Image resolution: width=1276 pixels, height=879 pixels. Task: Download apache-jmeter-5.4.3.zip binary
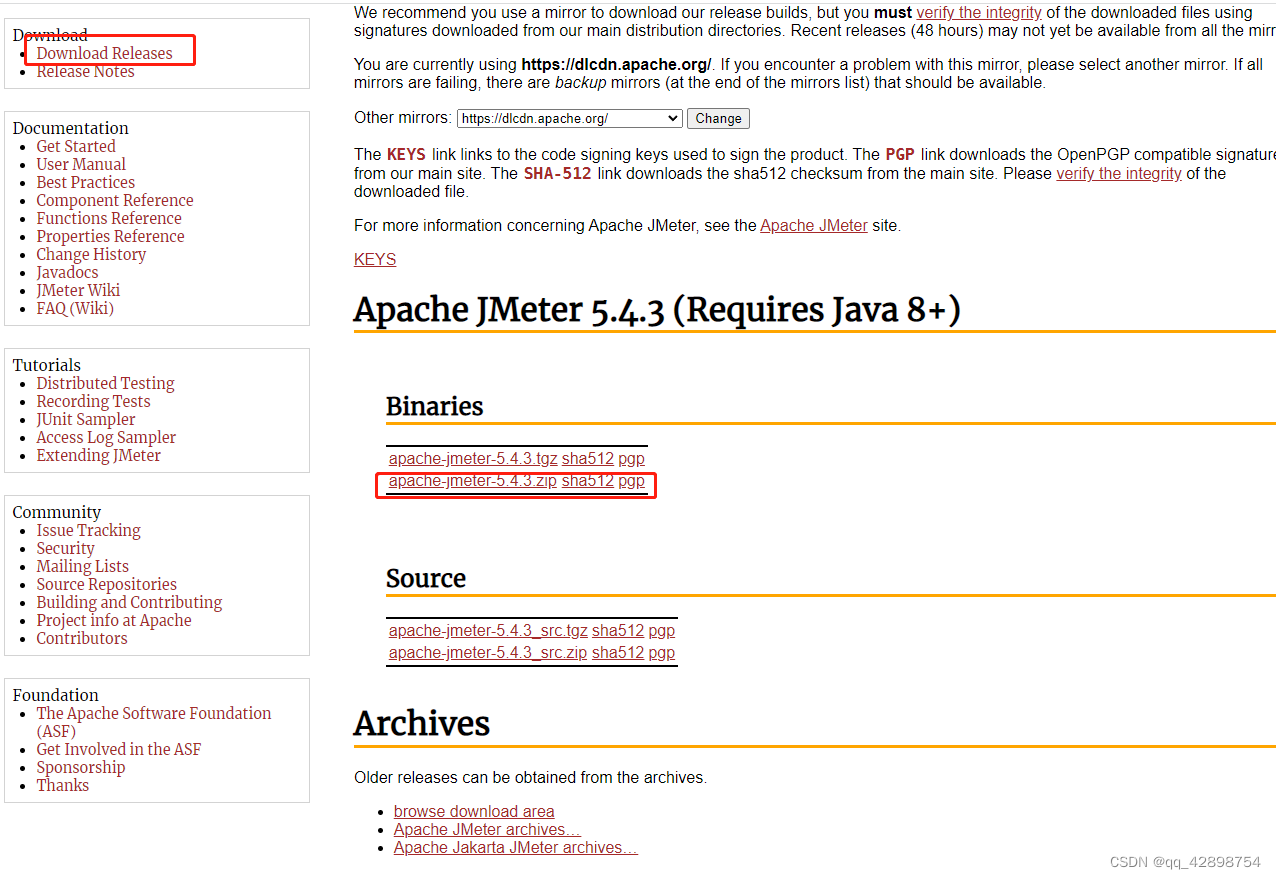click(x=473, y=481)
